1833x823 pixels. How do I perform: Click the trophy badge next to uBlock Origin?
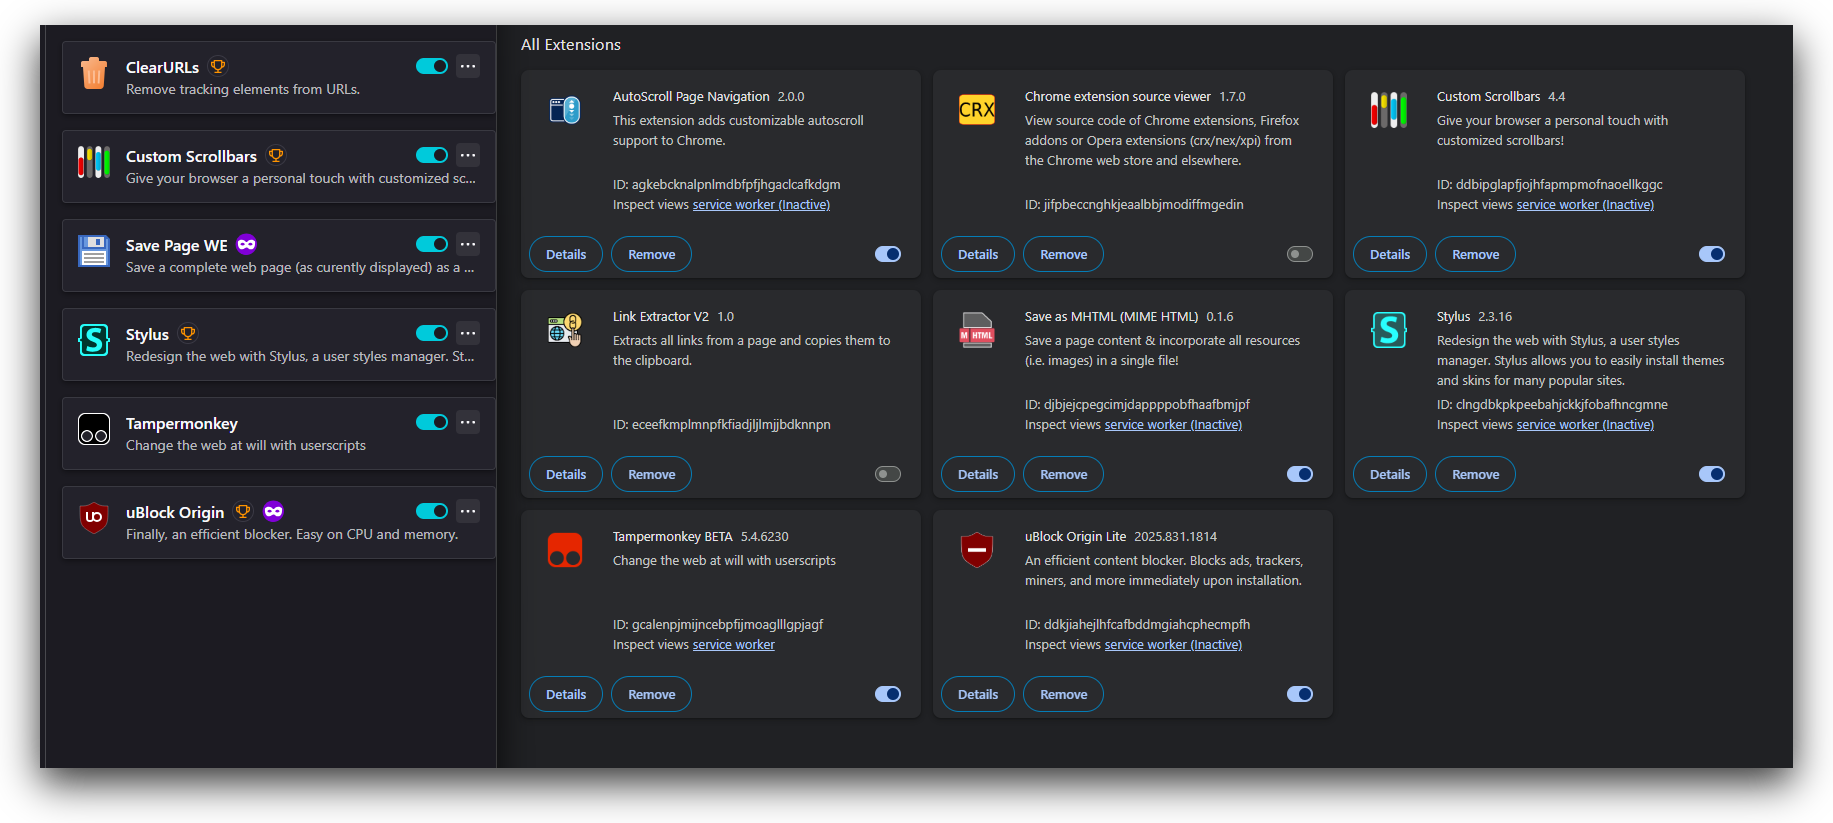(x=243, y=512)
